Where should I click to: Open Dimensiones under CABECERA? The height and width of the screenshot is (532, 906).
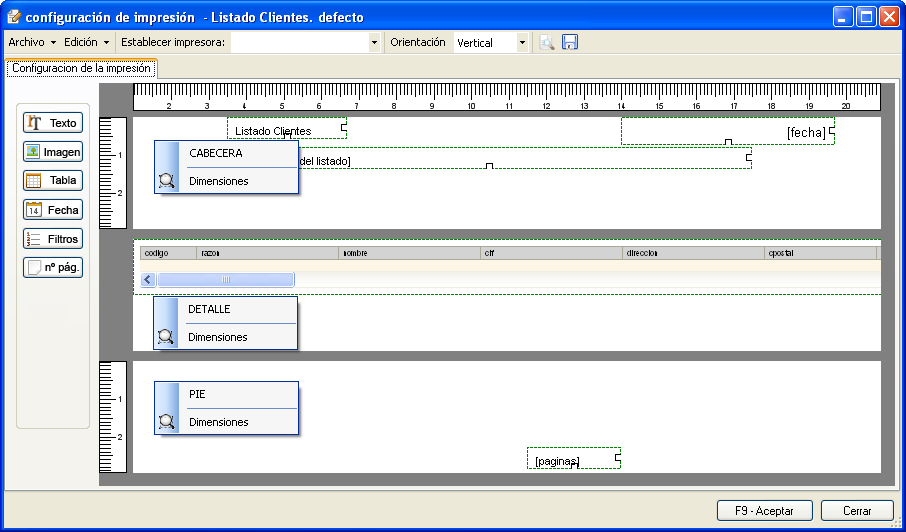pos(218,181)
